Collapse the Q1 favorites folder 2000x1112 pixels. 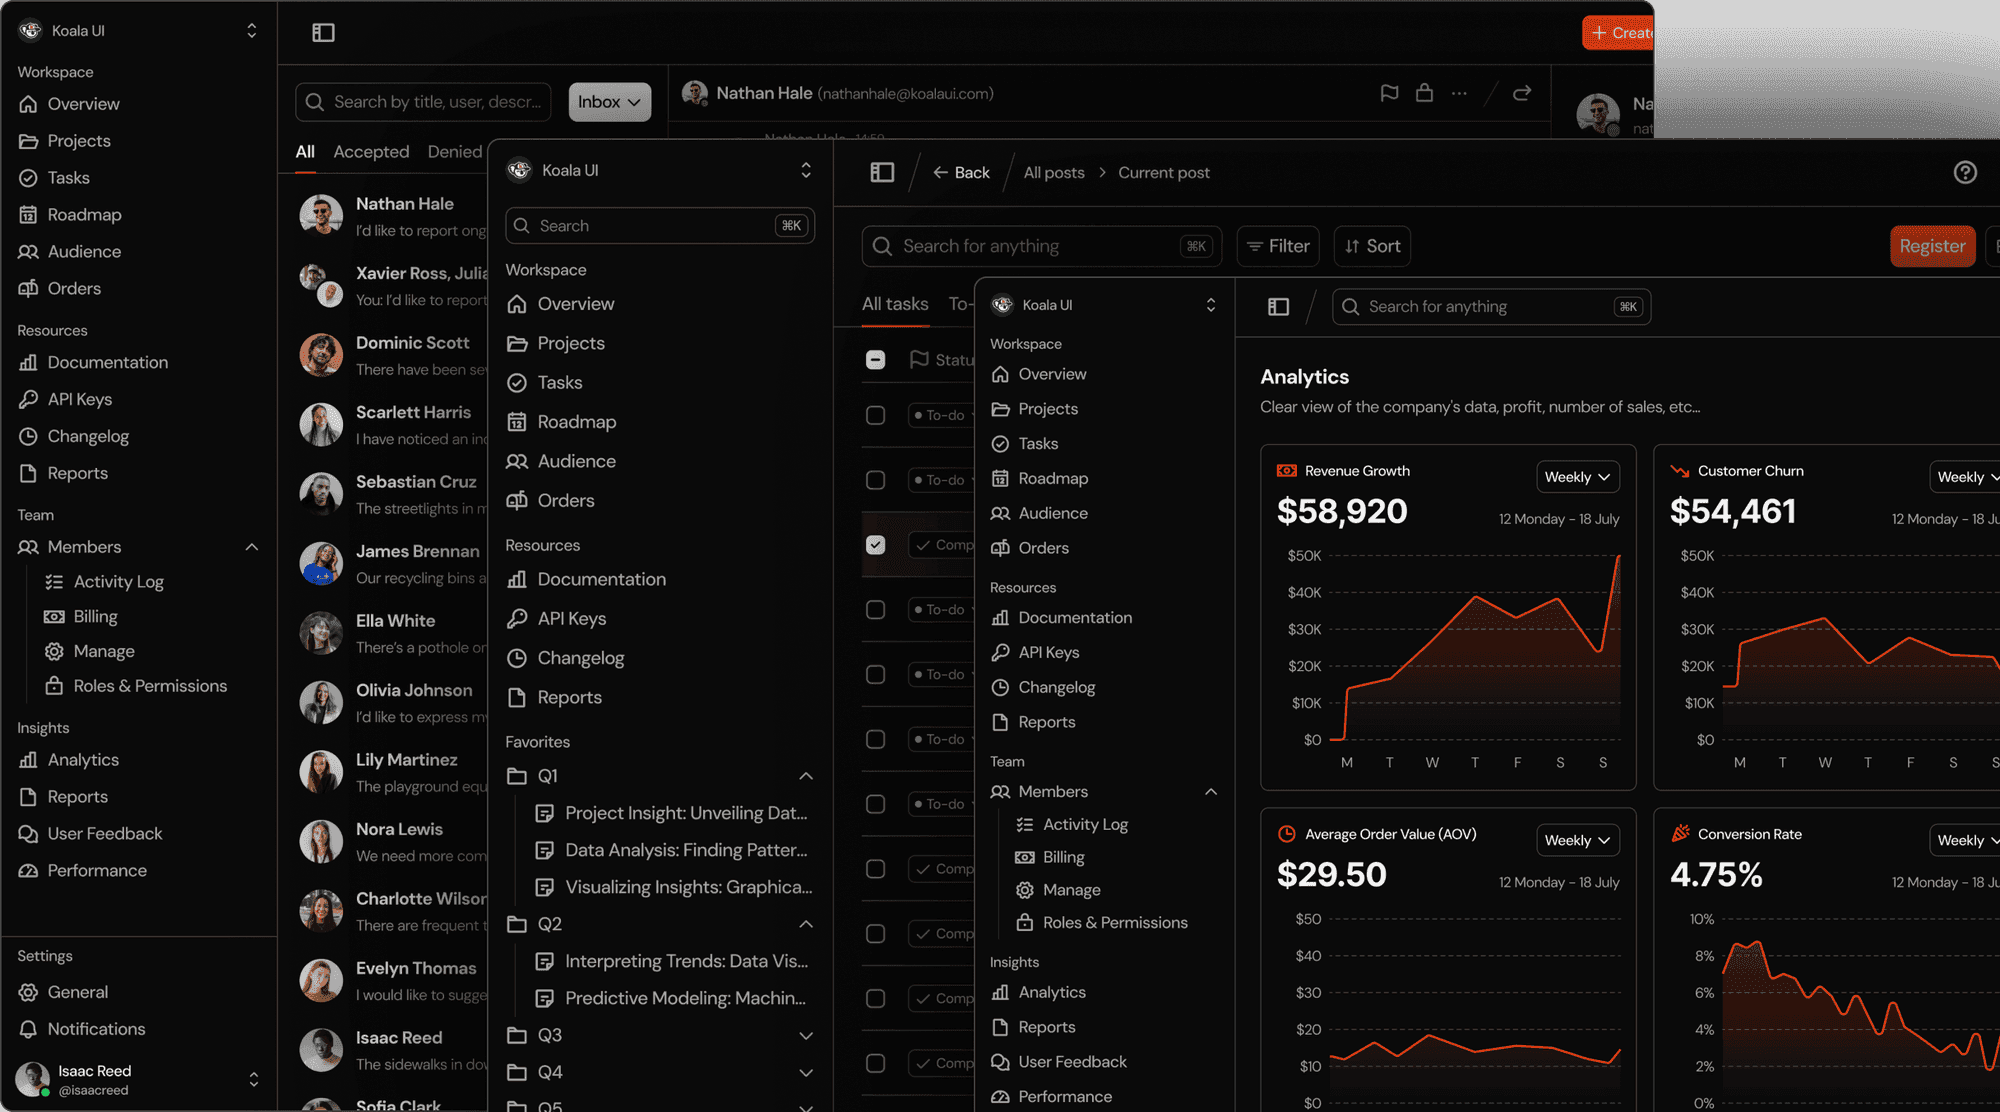806,776
